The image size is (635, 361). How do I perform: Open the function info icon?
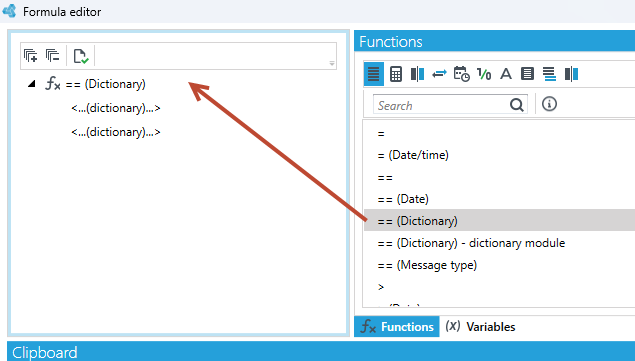549,104
